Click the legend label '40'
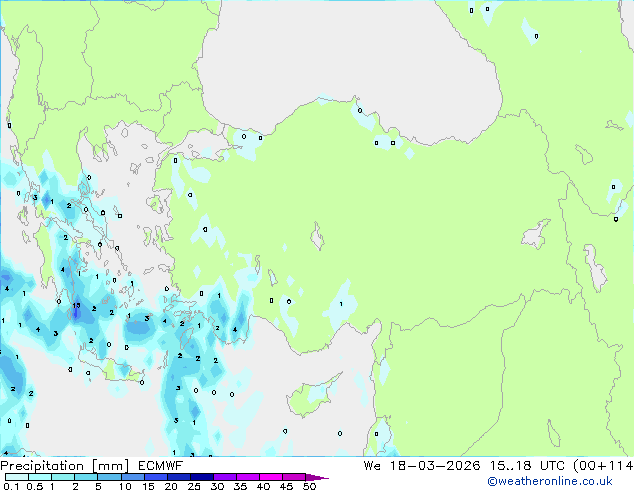 click(x=263, y=486)
